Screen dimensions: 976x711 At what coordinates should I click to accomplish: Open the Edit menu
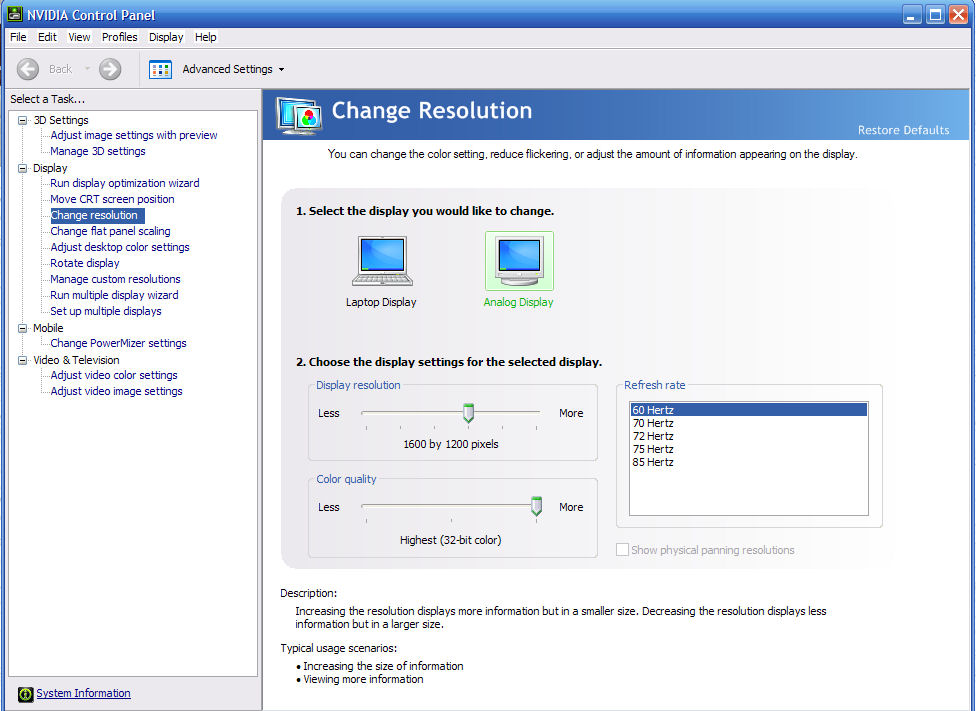point(47,37)
